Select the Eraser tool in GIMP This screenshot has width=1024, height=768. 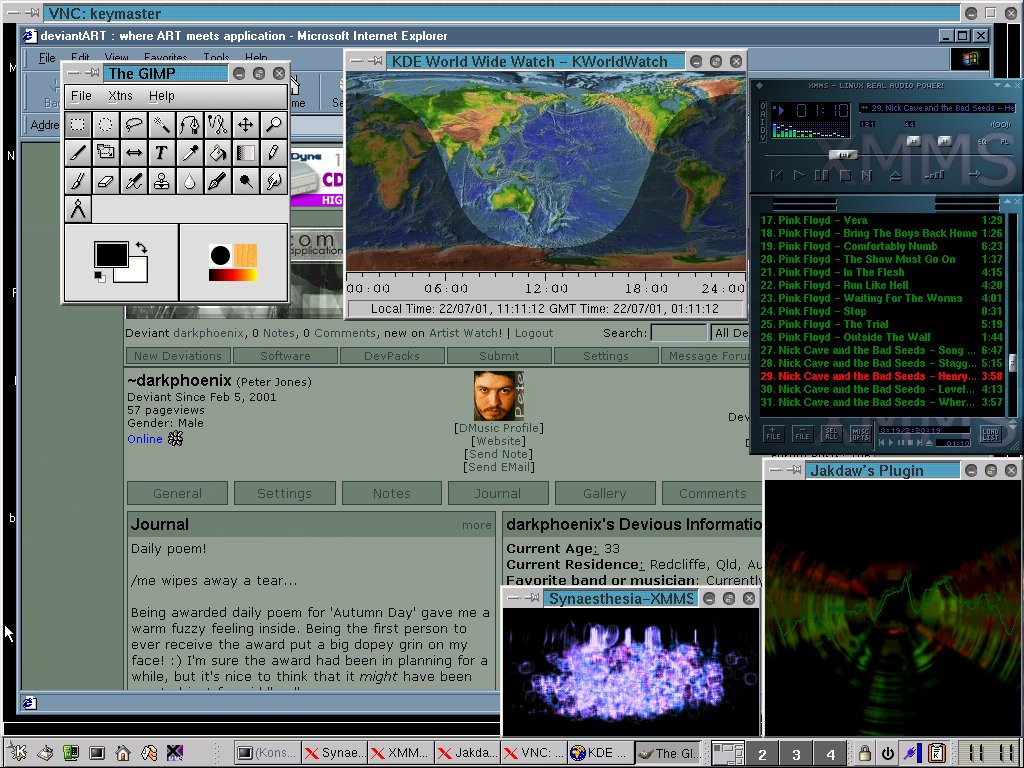[106, 181]
